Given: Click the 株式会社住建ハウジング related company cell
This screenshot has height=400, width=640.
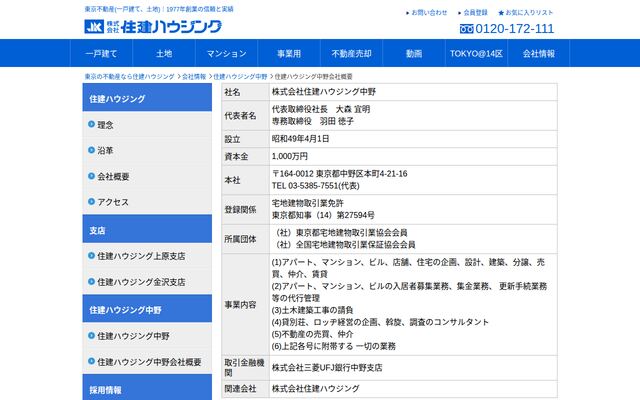Looking at the screenshot, I should pyautogui.click(x=413, y=389).
